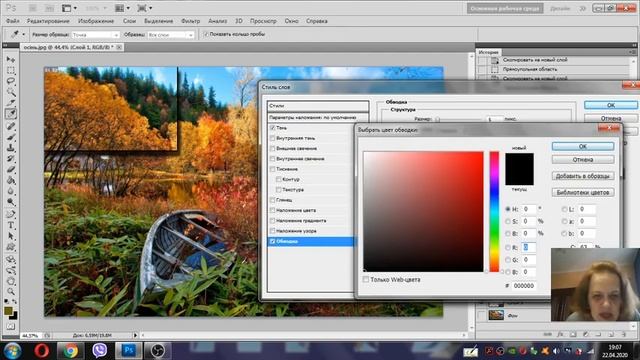Open Viber from the taskbar

(x=99, y=351)
